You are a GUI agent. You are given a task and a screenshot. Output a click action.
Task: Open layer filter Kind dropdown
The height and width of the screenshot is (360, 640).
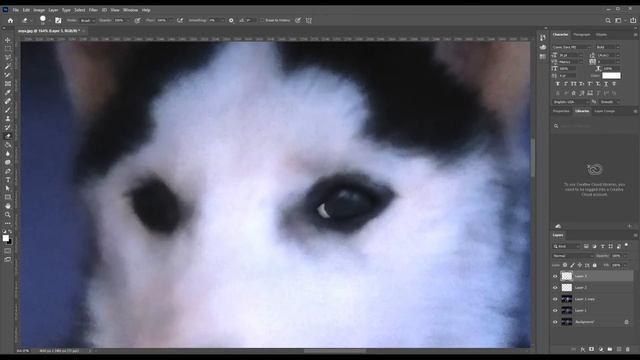click(566, 247)
